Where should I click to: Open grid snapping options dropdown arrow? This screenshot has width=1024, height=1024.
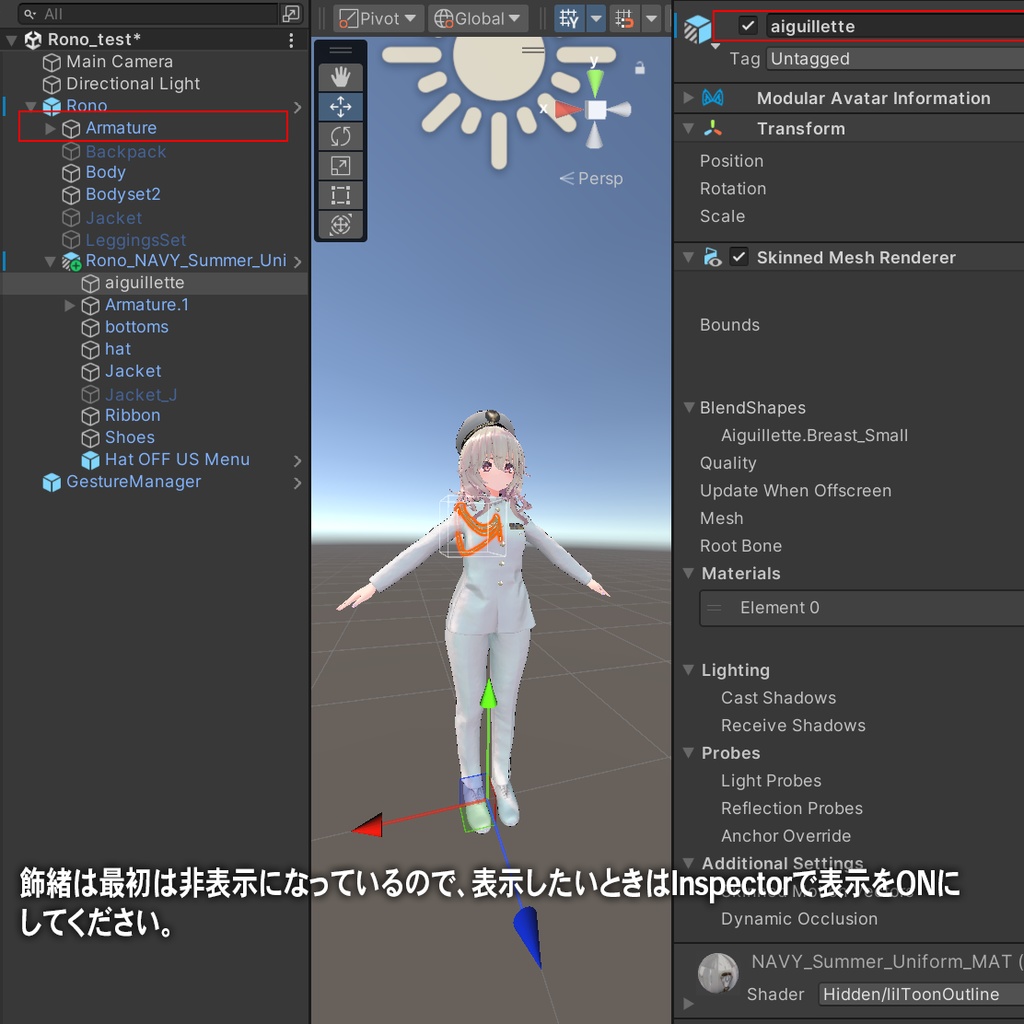[x=651, y=18]
